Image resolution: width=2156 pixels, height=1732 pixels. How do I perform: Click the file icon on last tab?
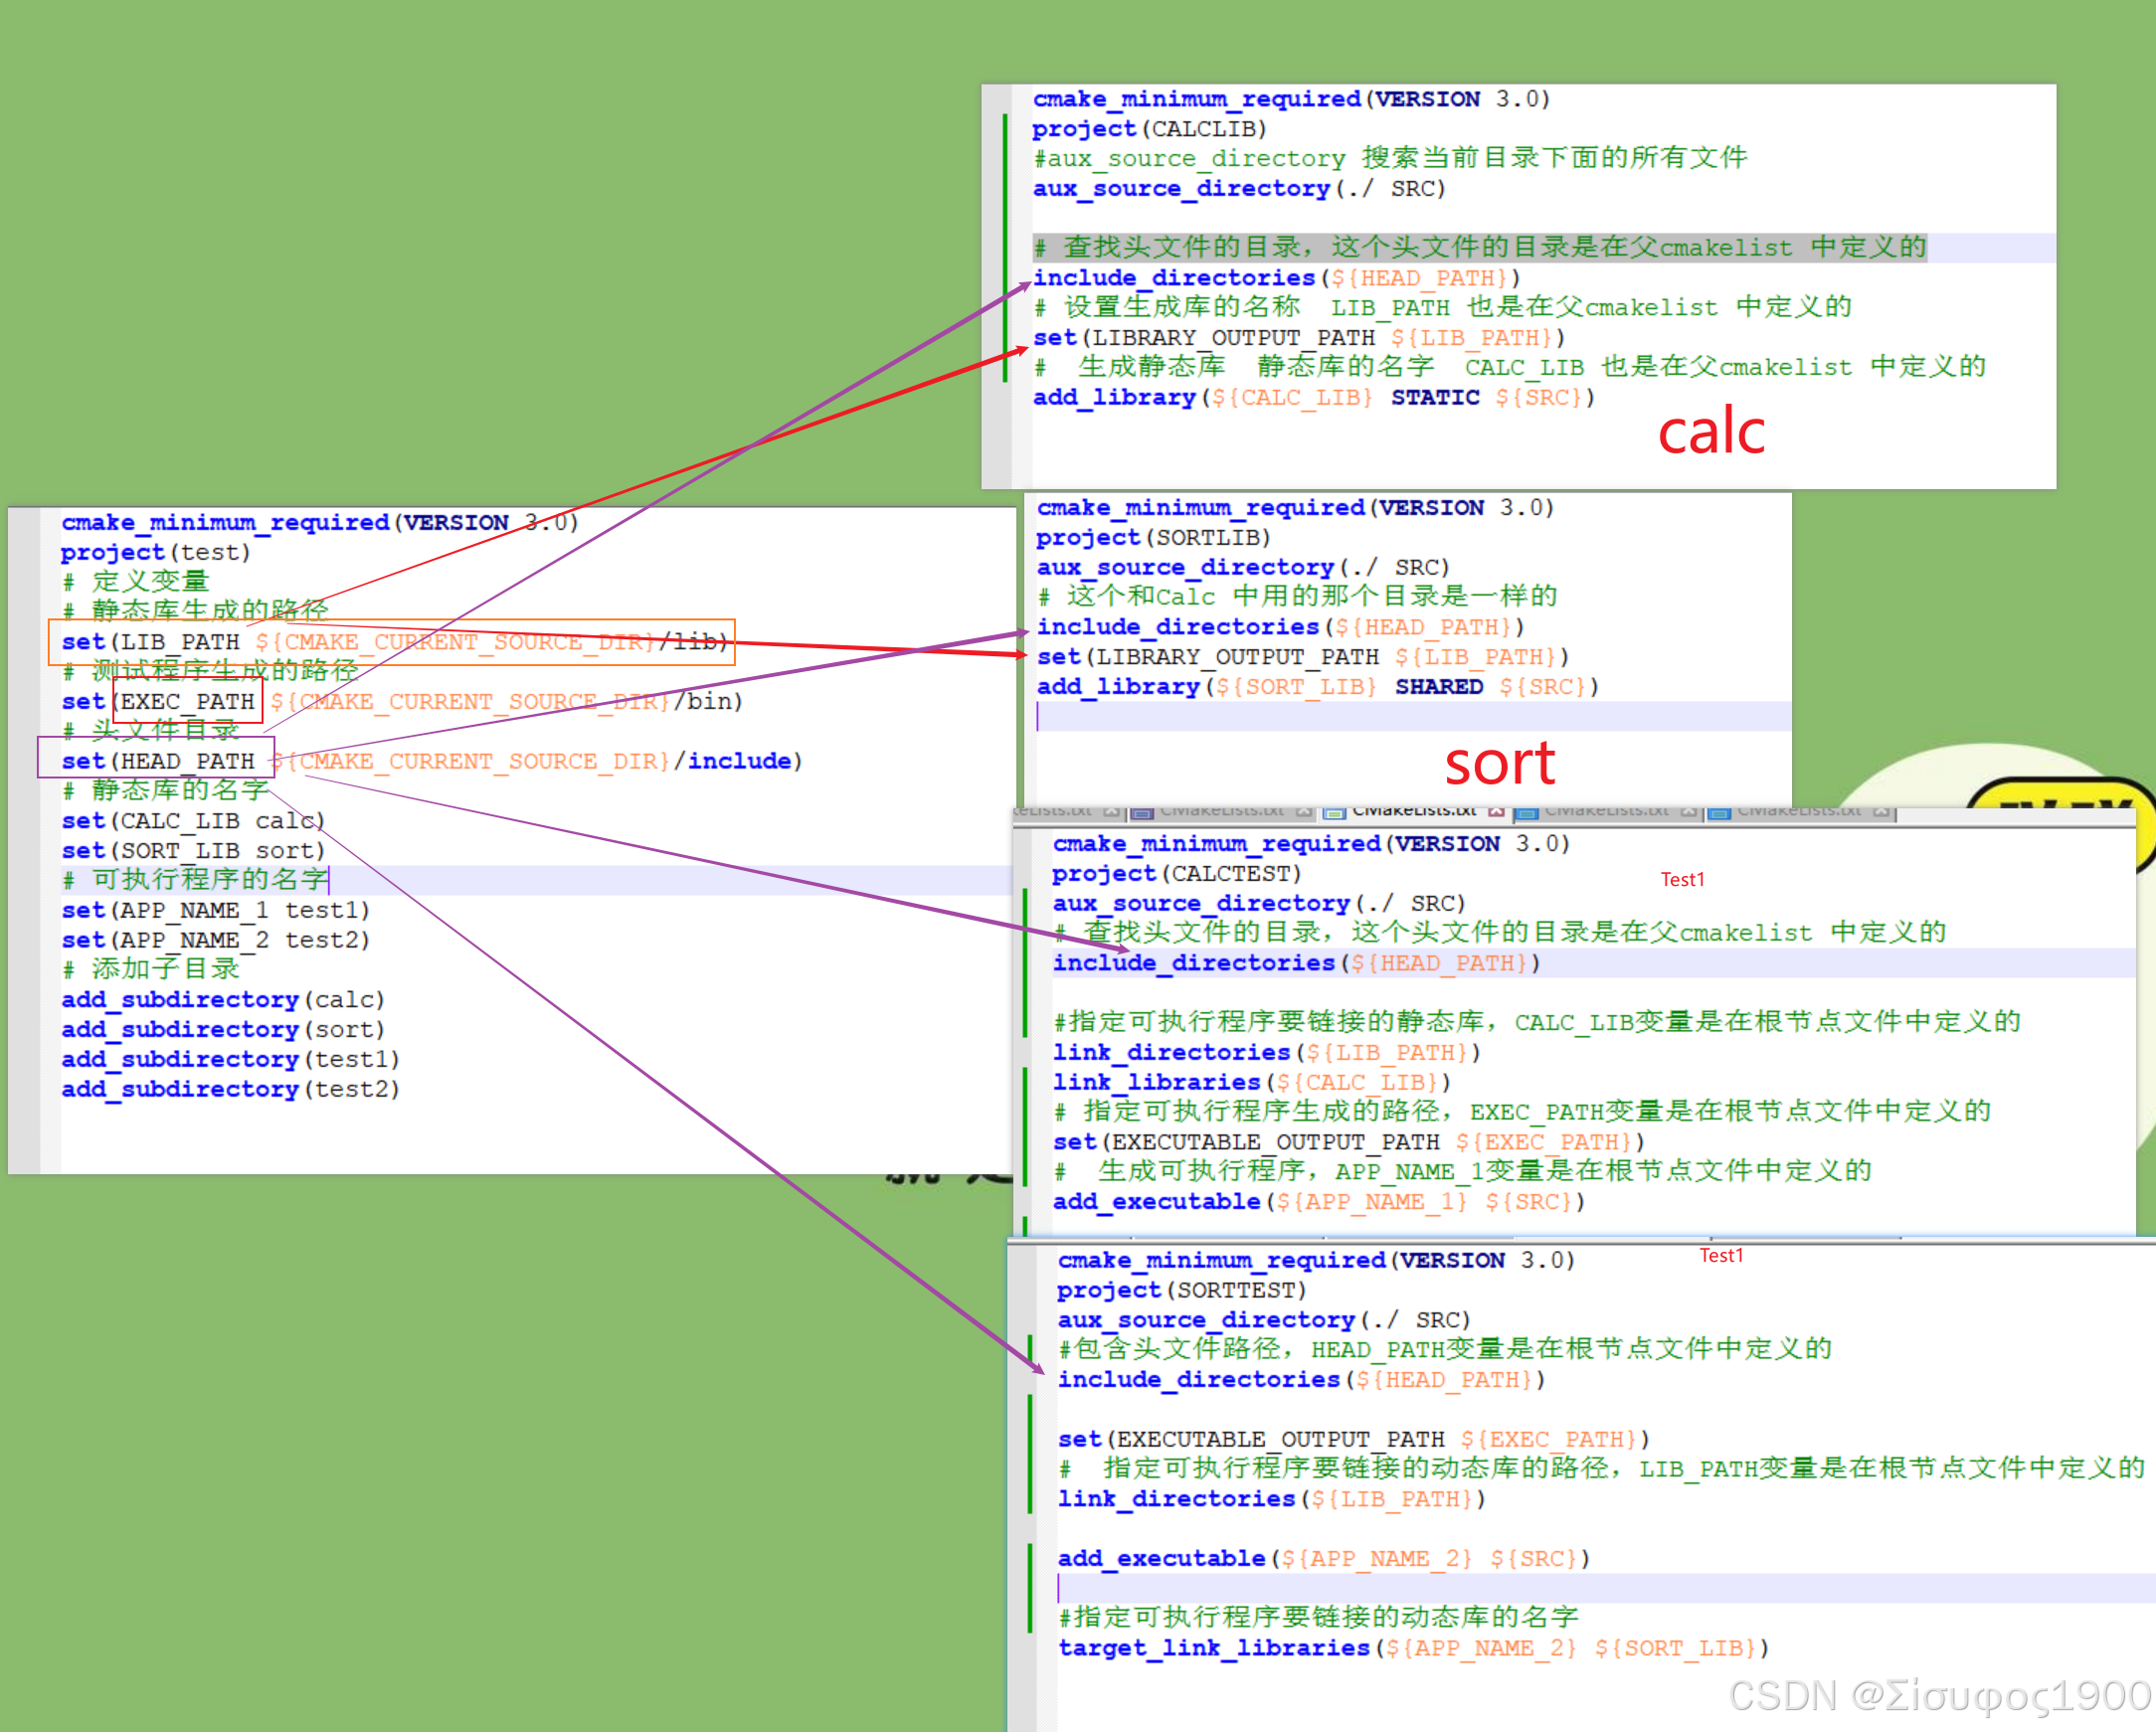1719,813
